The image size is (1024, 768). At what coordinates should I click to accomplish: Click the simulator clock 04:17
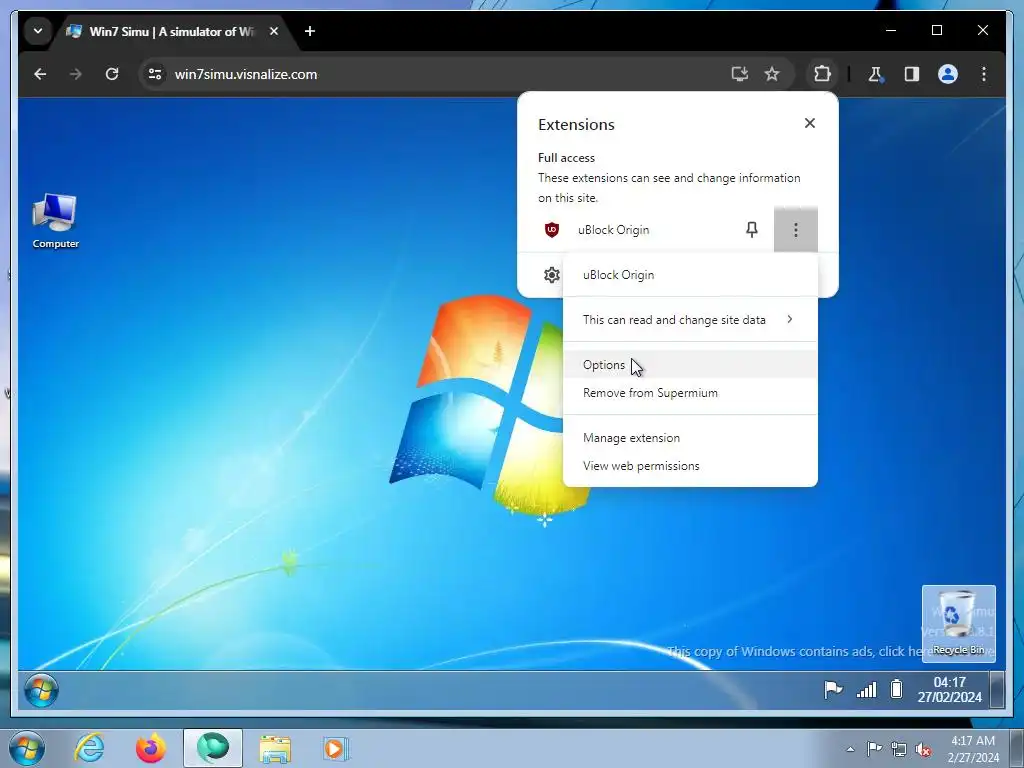pos(950,690)
